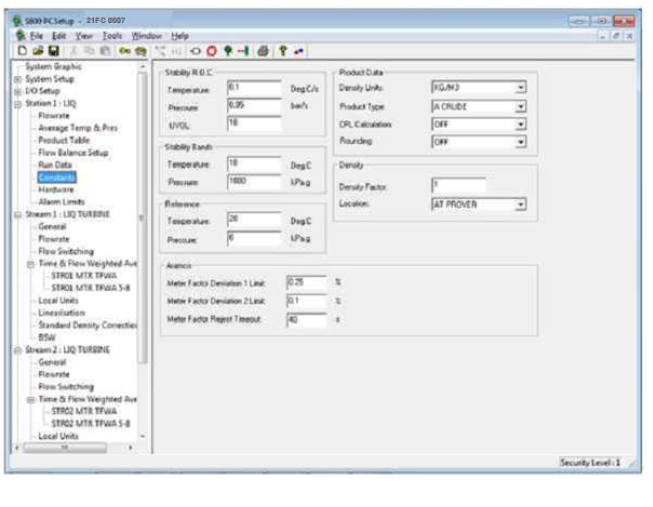
Task: Select Product Table tree item
Action: [x=64, y=140]
